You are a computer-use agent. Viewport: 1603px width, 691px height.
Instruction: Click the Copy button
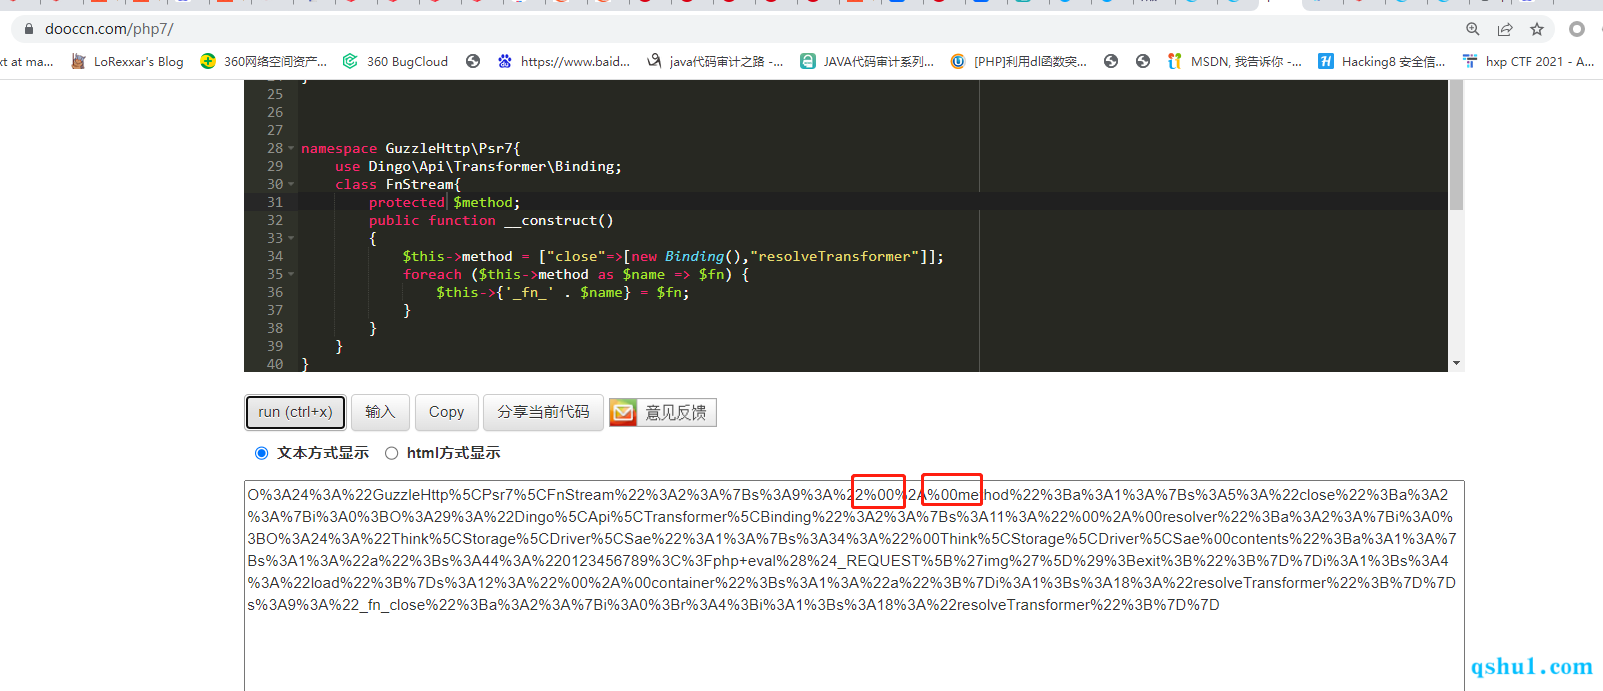(x=446, y=412)
